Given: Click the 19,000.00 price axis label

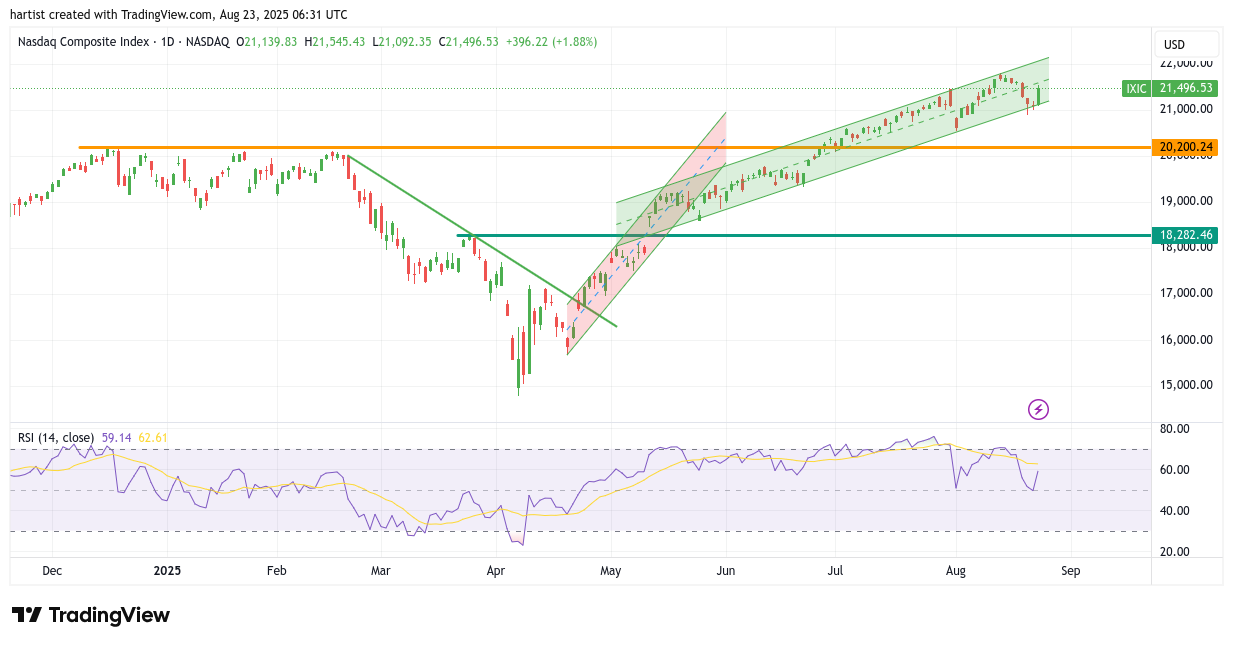Looking at the screenshot, I should click(x=1186, y=201).
